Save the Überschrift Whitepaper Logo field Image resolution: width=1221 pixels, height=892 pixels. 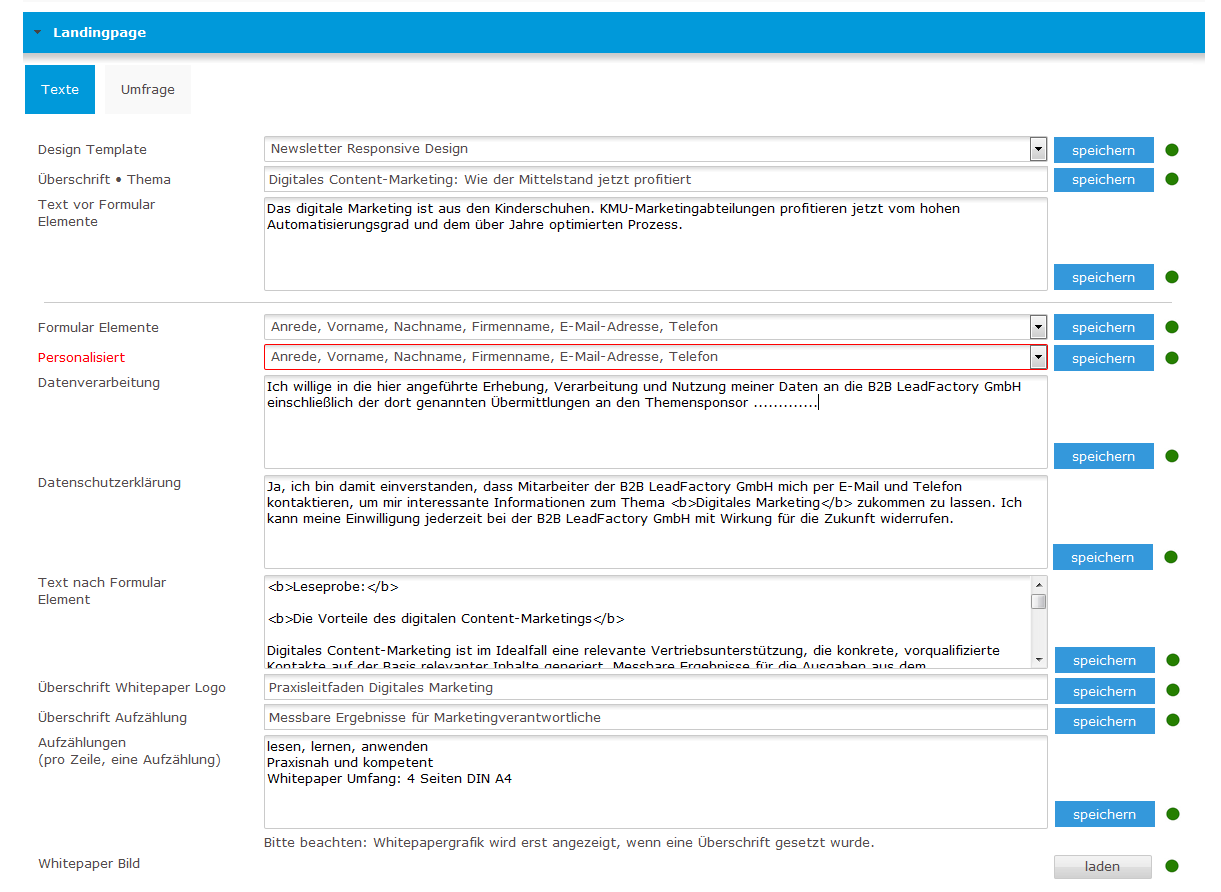[x=1105, y=691]
